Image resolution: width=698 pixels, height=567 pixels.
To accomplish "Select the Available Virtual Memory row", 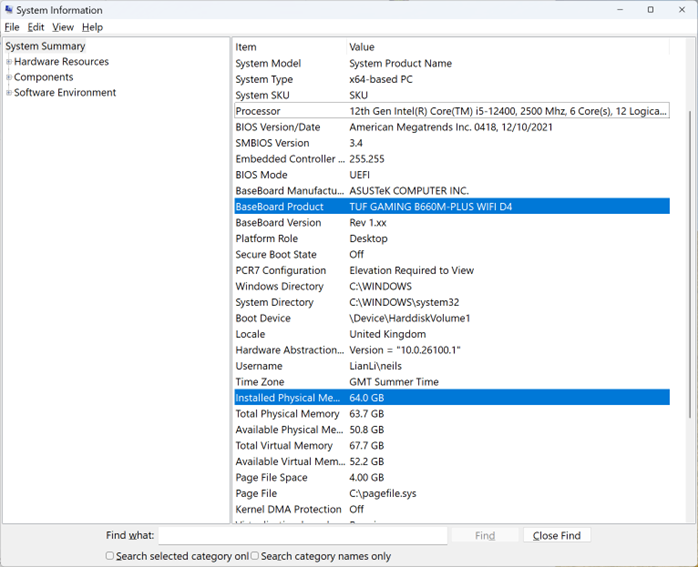I will [x=452, y=462].
